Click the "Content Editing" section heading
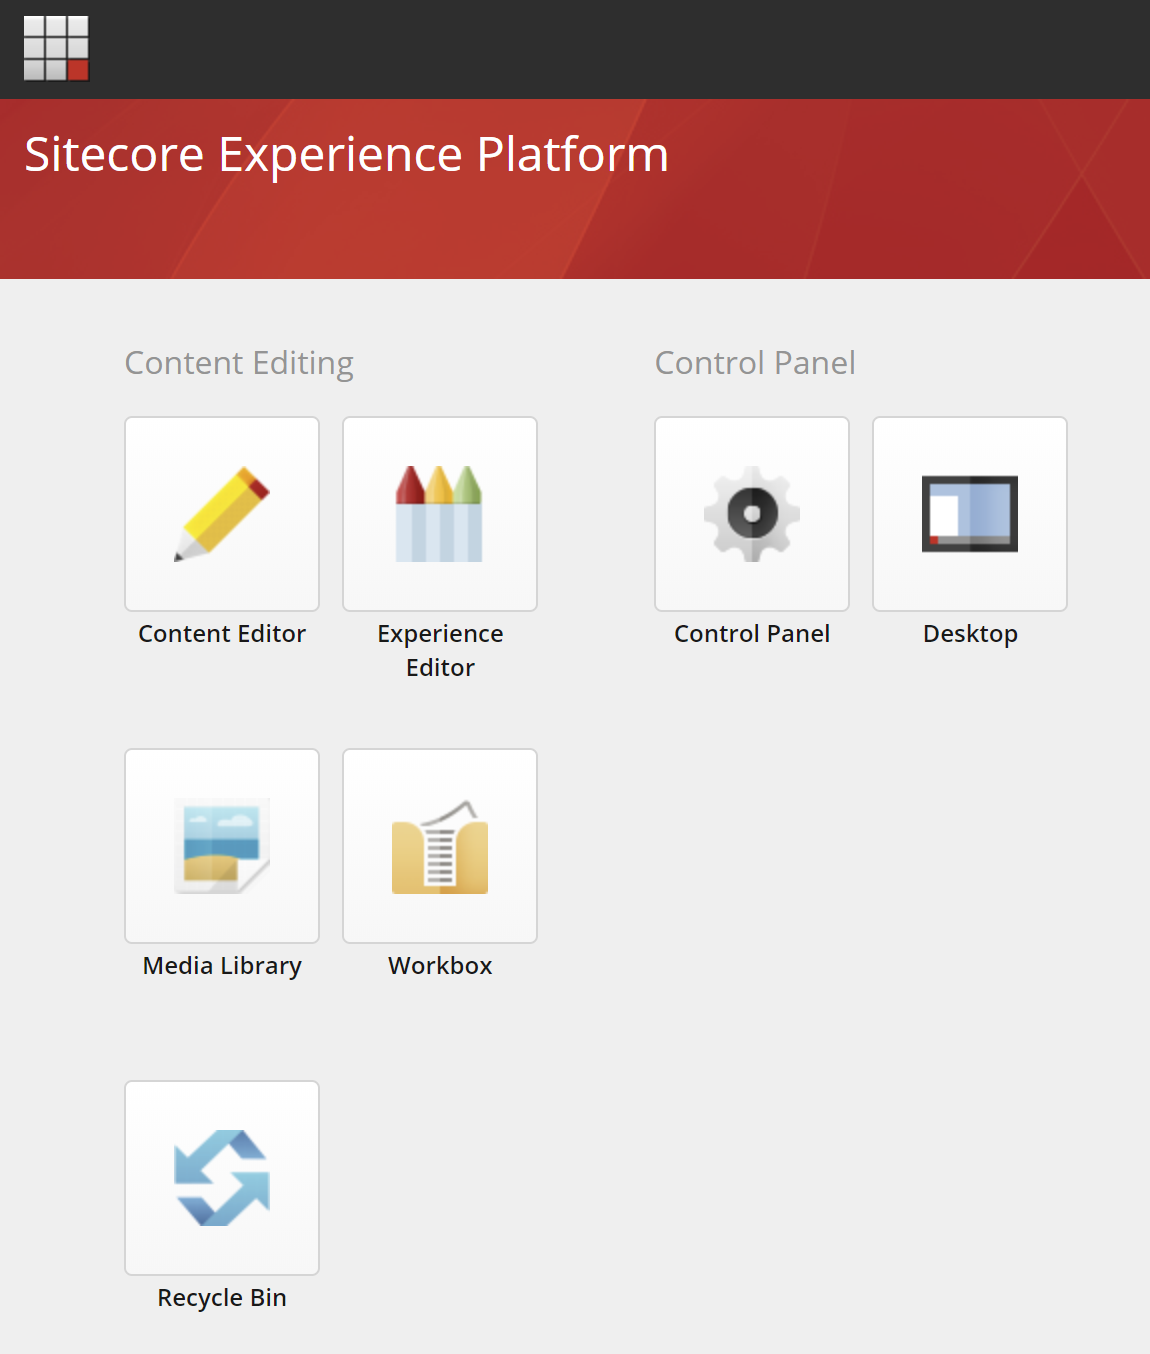The height and width of the screenshot is (1354, 1150). pos(239,363)
